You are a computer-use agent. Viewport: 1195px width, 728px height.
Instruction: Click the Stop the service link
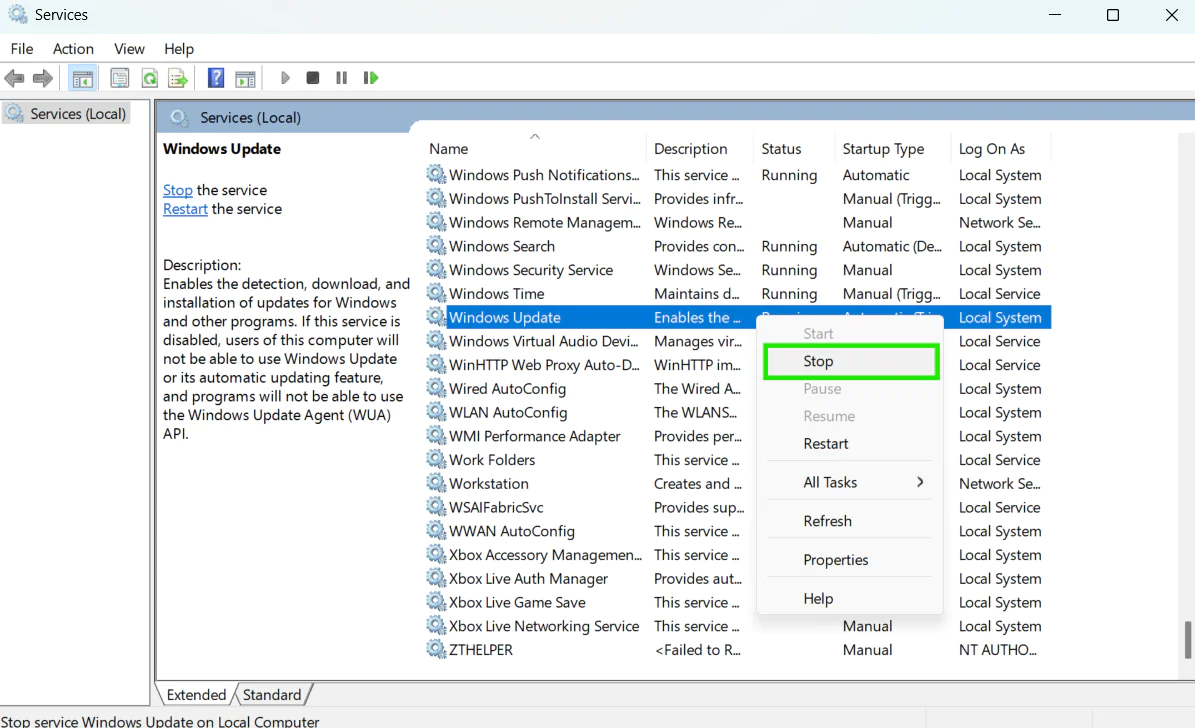point(178,190)
